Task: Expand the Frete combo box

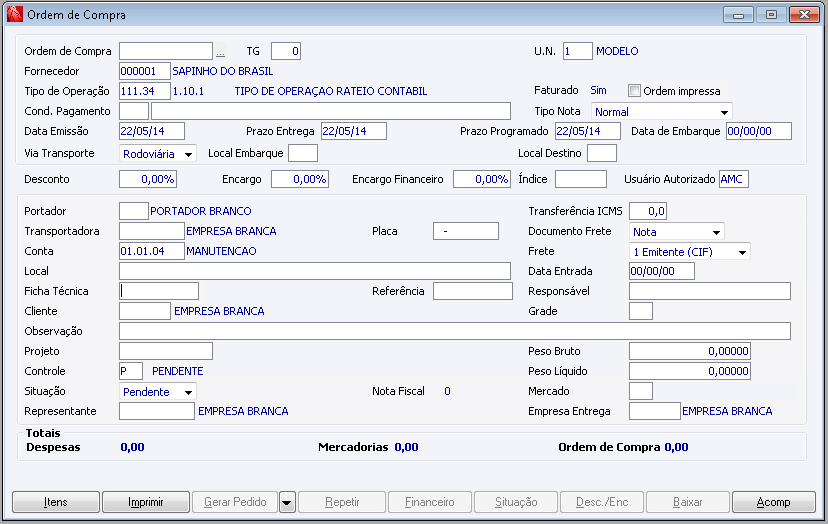Action: coord(740,252)
